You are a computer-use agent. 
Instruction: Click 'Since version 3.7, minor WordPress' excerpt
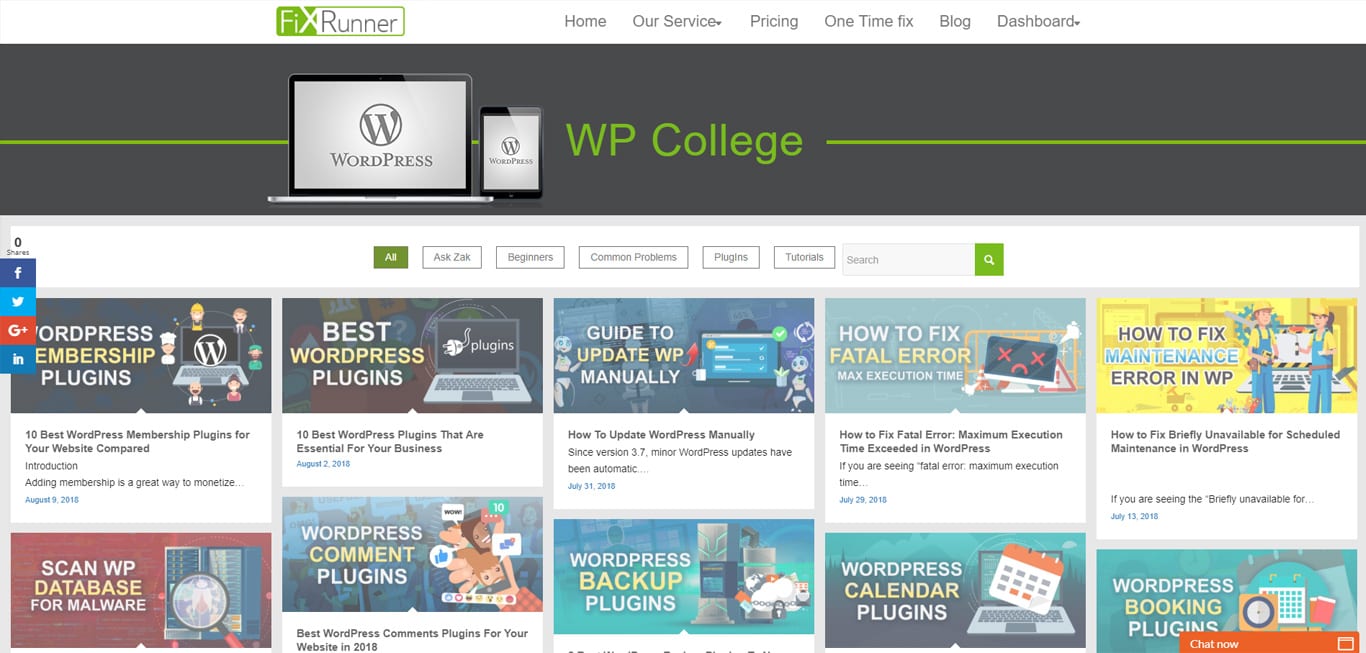[x=680, y=460]
